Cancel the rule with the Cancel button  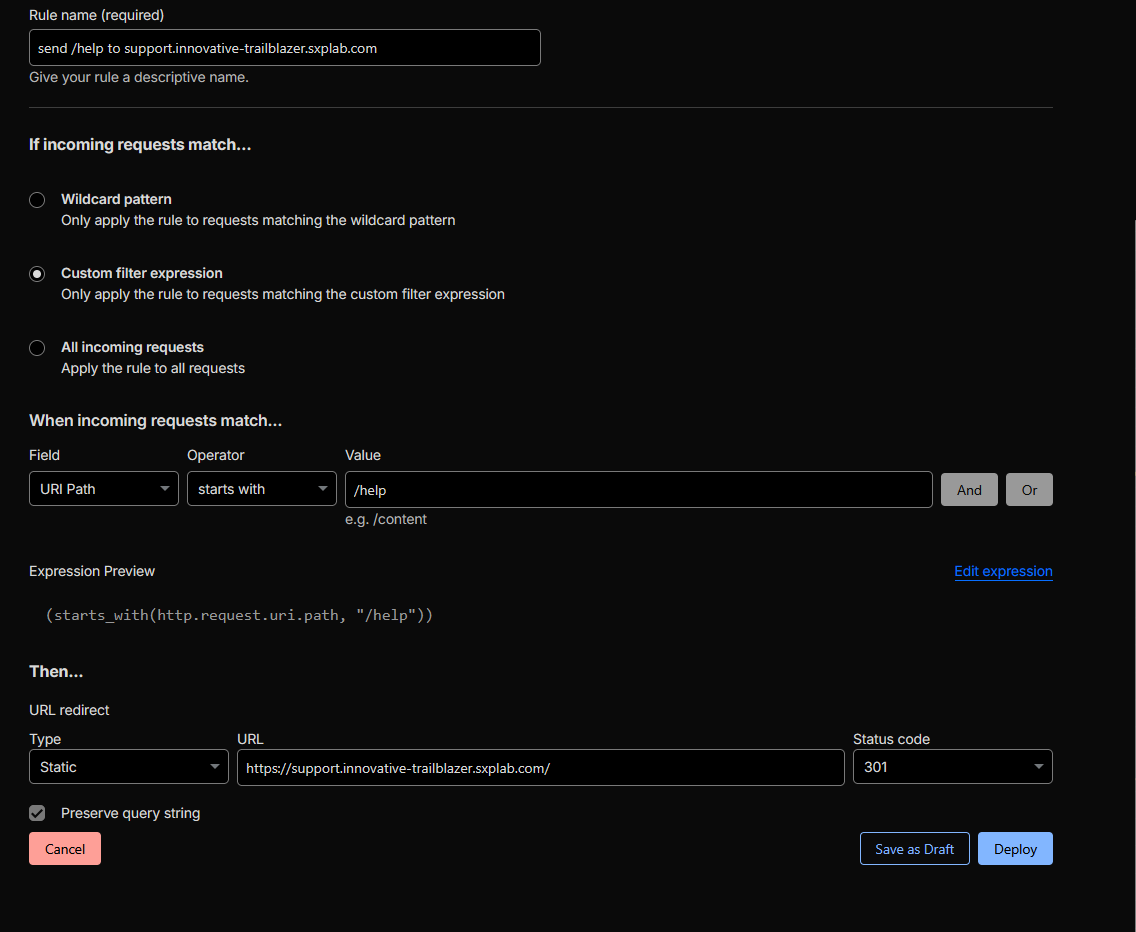pyautogui.click(x=65, y=849)
